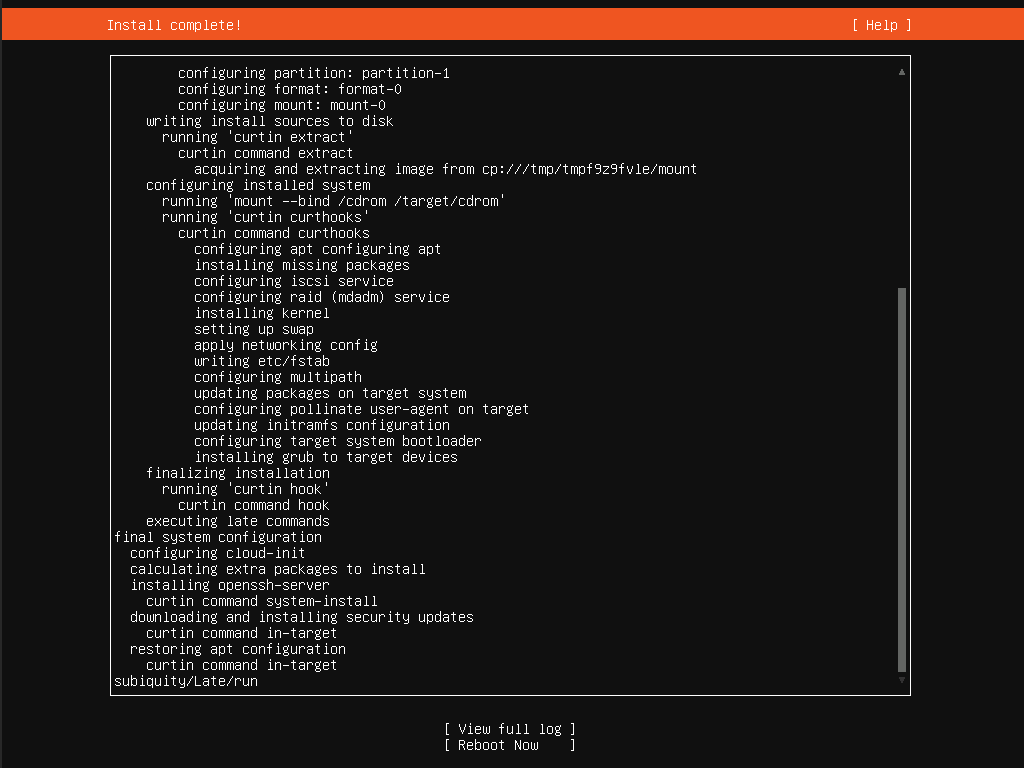The image size is (1024, 768).
Task: Open the Help menu
Action: pyautogui.click(x=882, y=25)
